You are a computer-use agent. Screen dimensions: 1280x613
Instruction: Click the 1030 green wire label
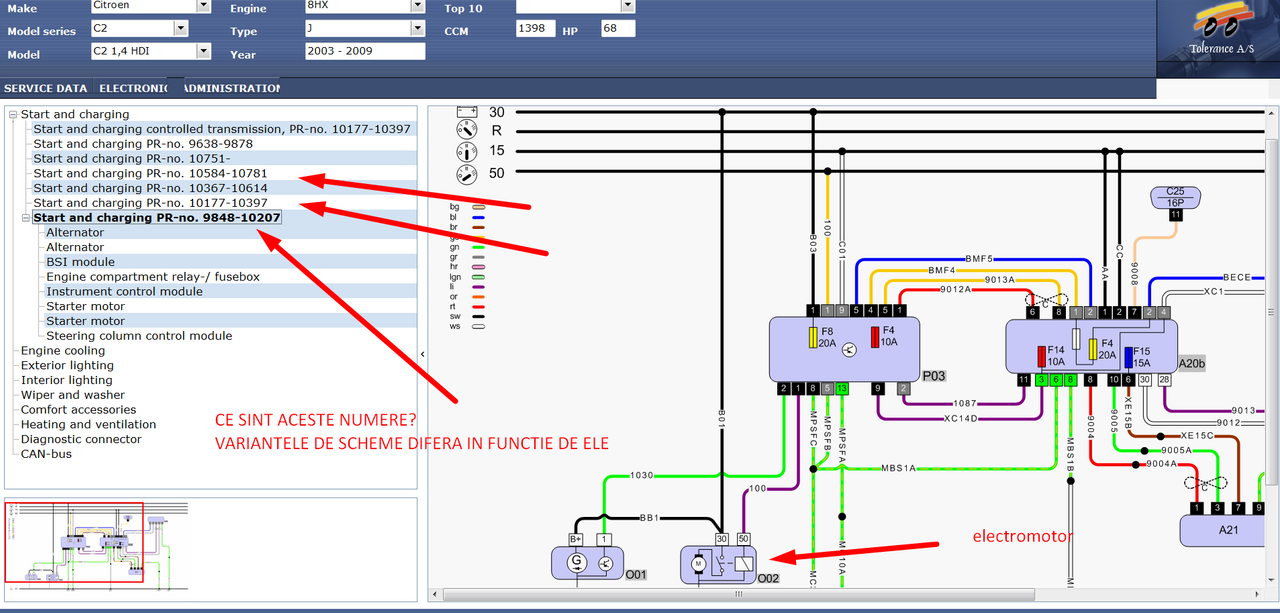(641, 476)
